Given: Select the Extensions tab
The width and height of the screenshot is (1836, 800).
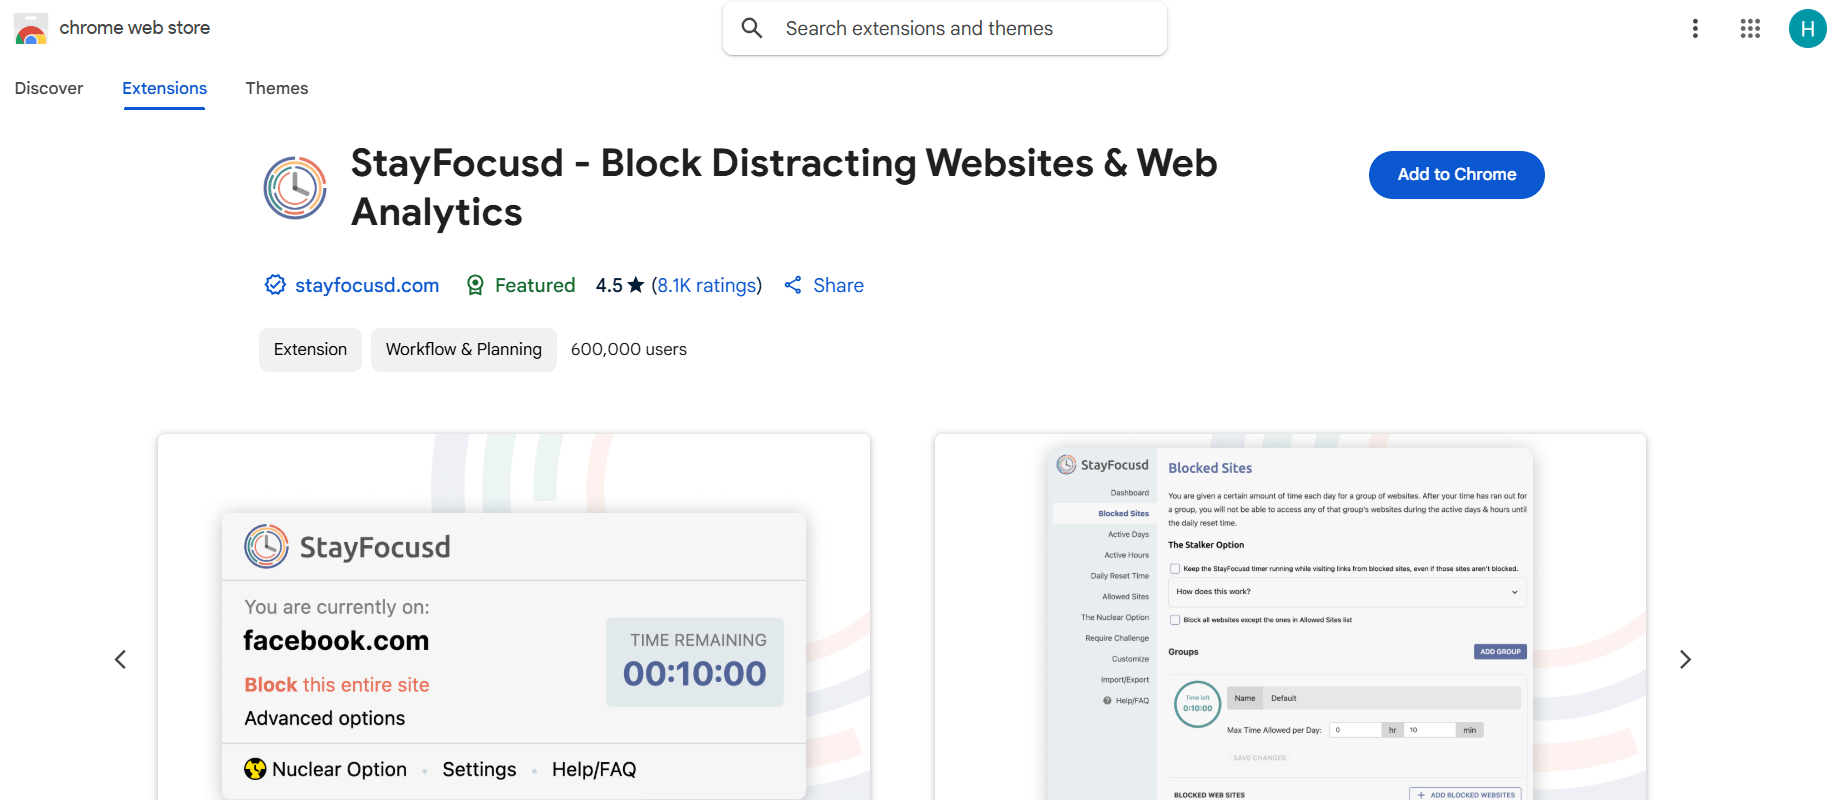Looking at the screenshot, I should pos(165,88).
